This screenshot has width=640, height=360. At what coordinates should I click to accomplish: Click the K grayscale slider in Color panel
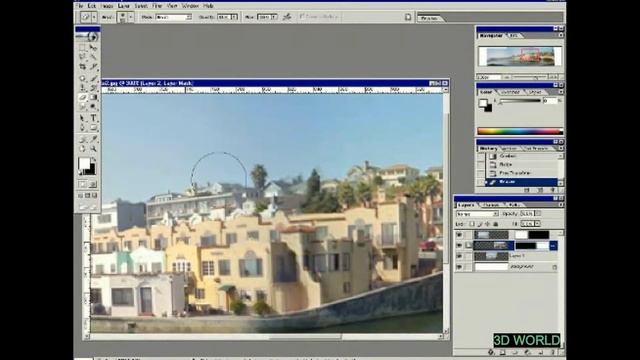[x=520, y=101]
